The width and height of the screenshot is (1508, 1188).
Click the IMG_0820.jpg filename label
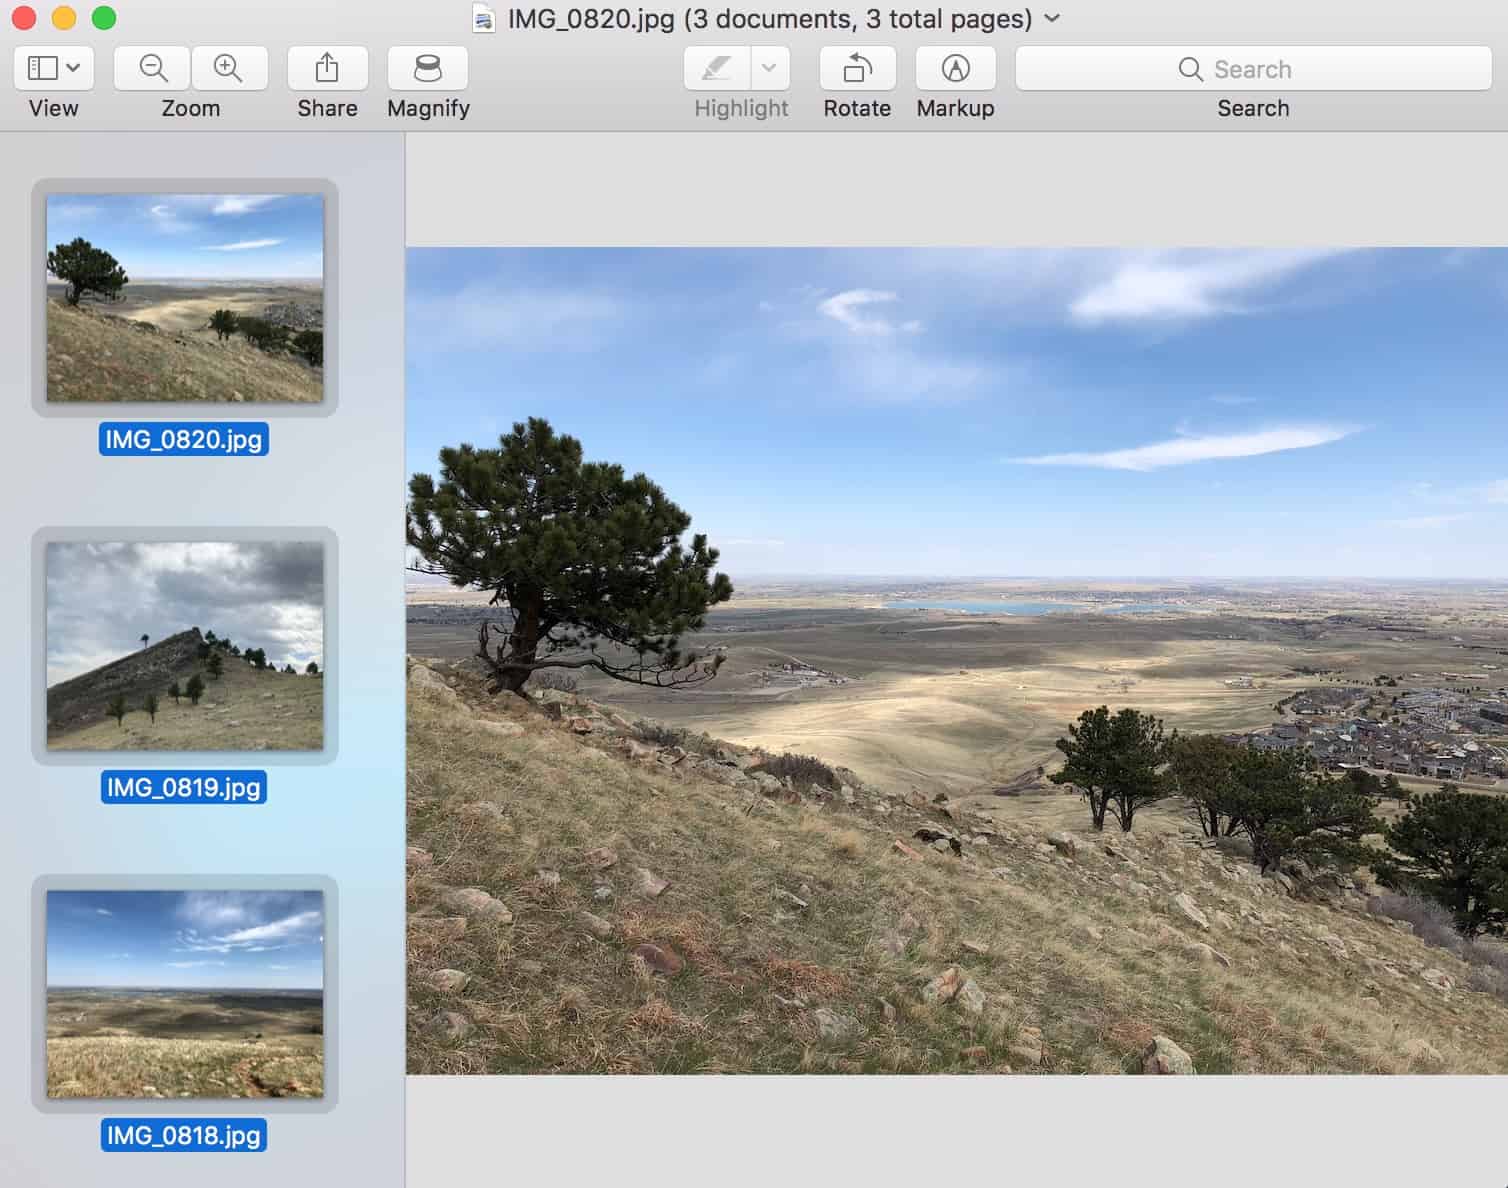pos(184,439)
